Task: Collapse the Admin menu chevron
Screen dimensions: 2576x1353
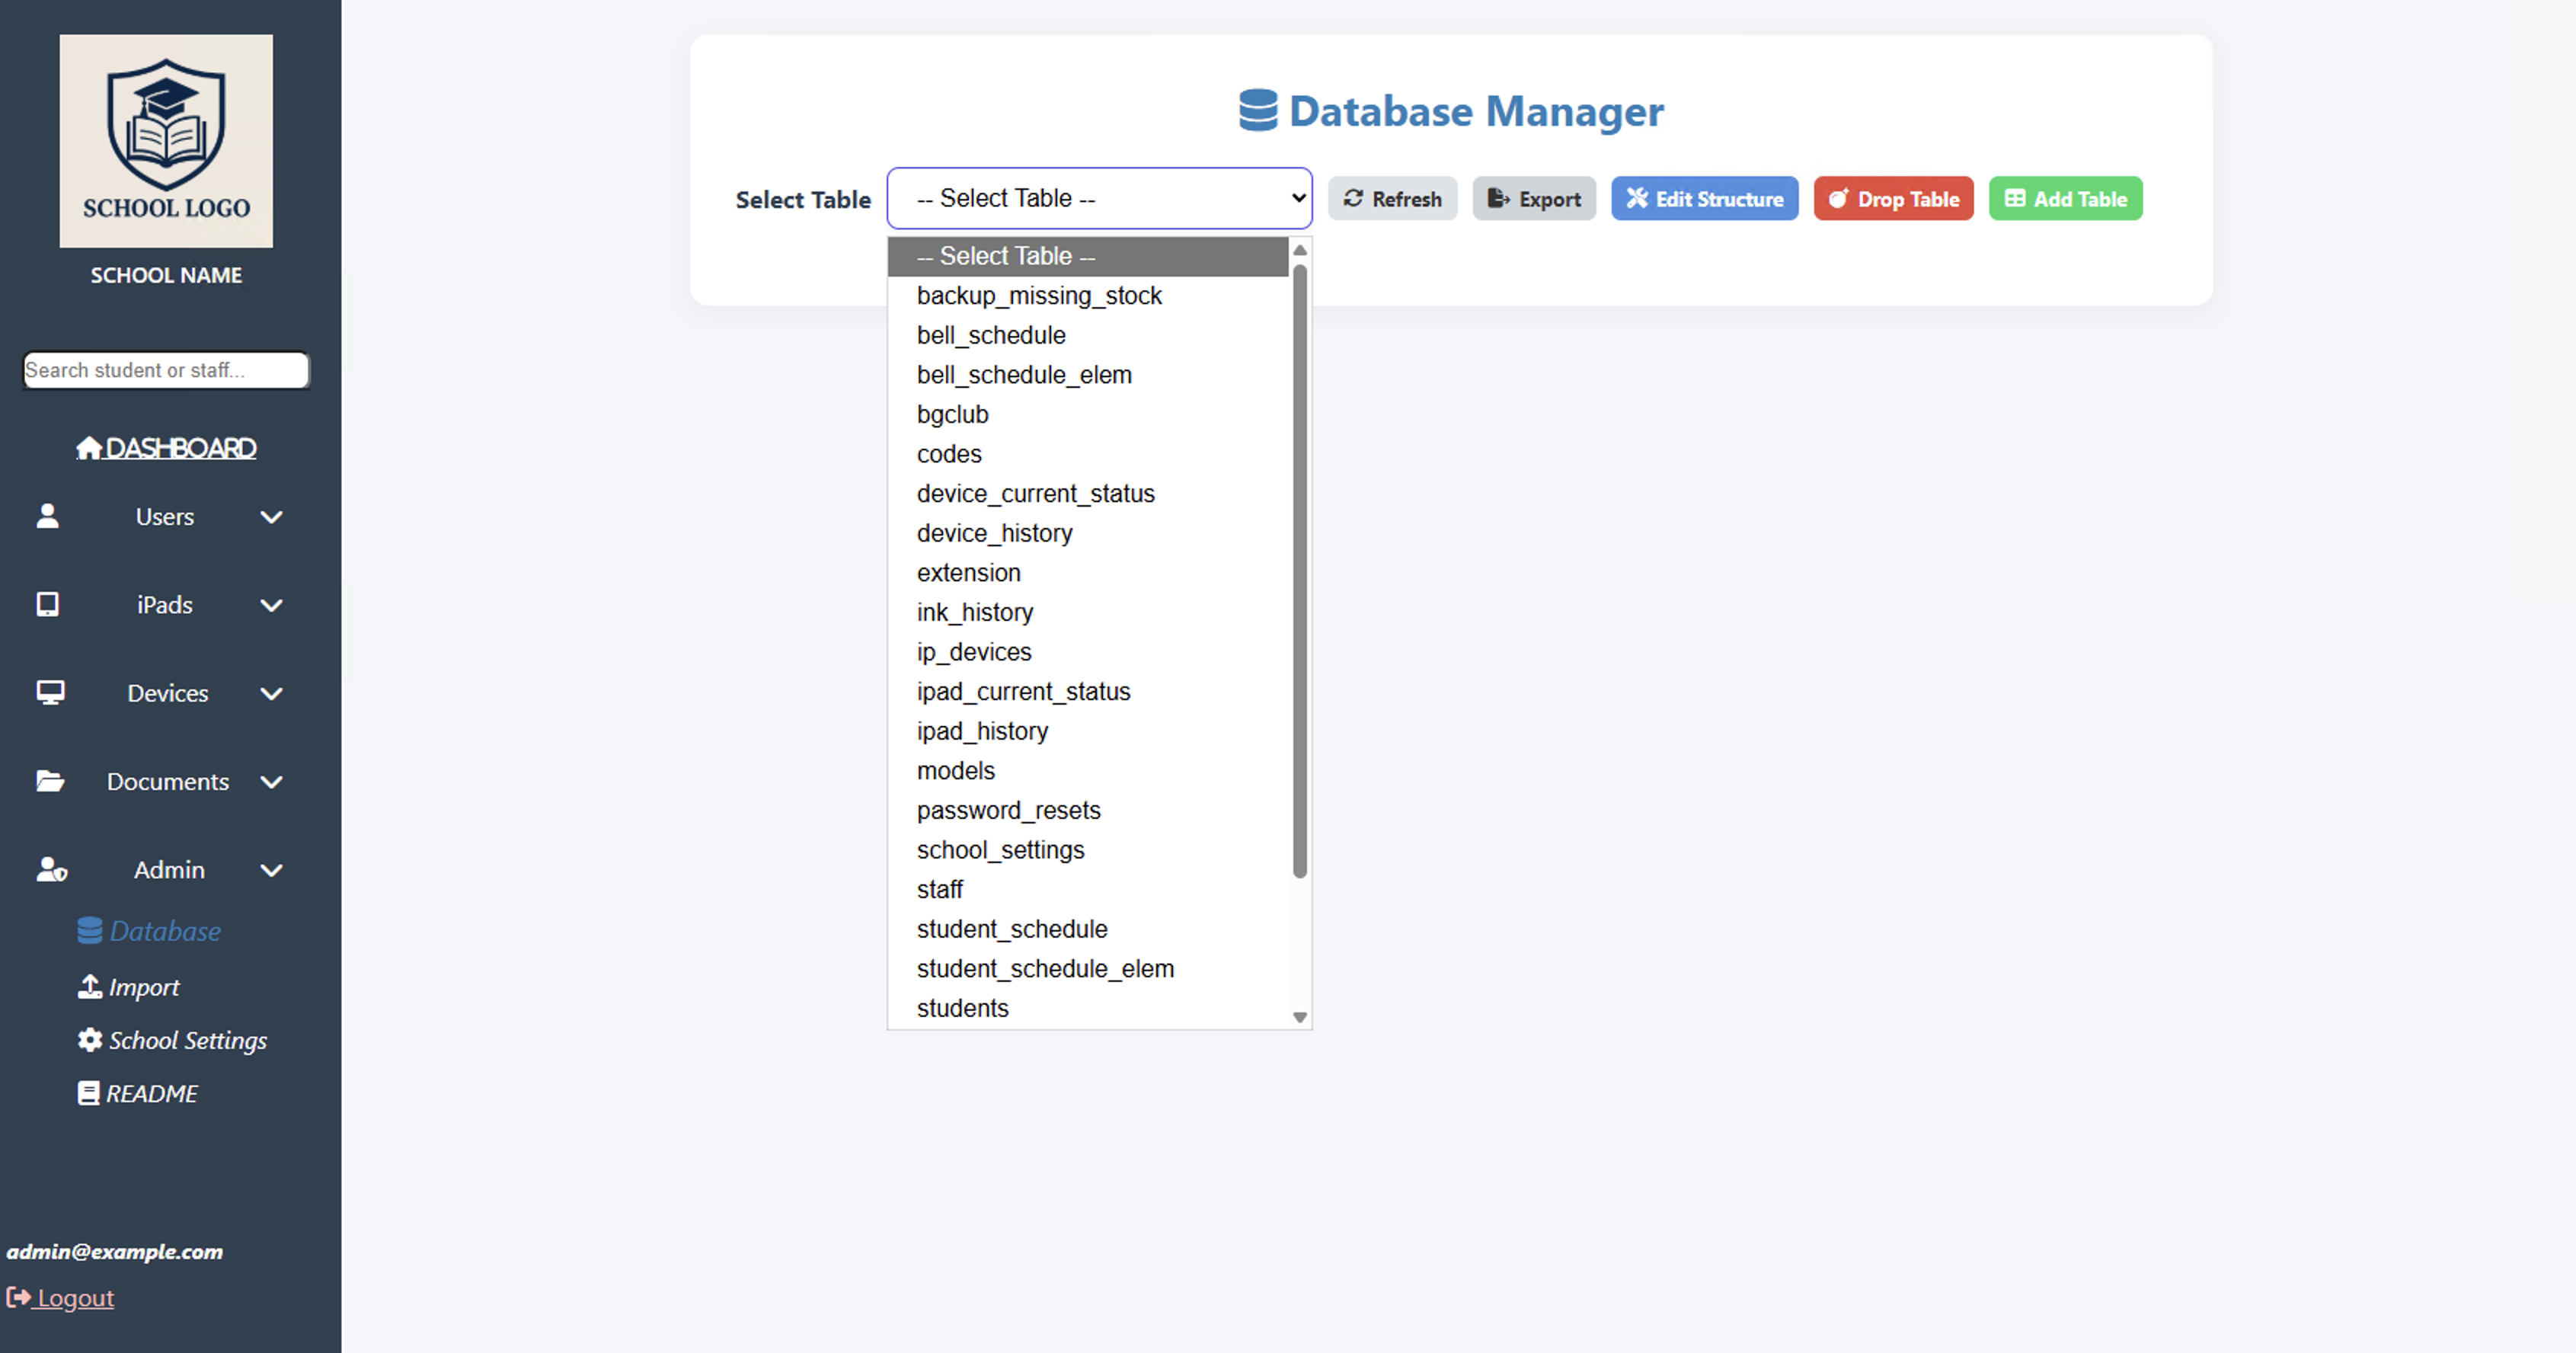Action: (x=271, y=870)
